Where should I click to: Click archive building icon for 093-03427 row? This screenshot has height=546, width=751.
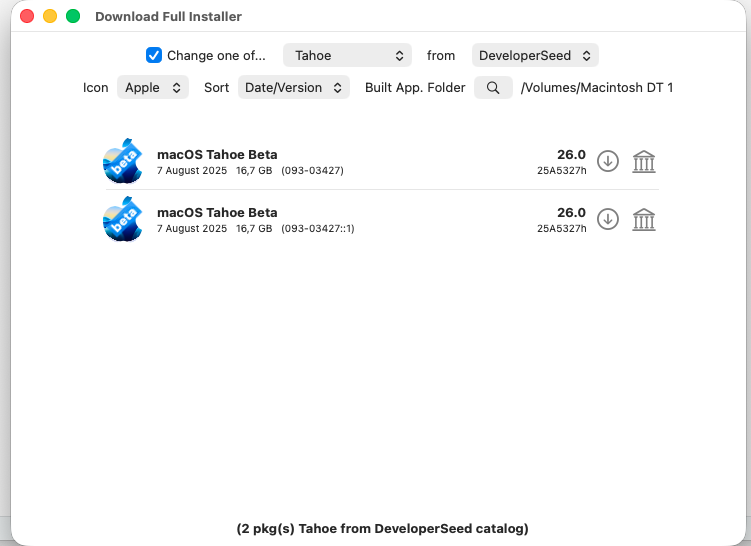point(644,161)
